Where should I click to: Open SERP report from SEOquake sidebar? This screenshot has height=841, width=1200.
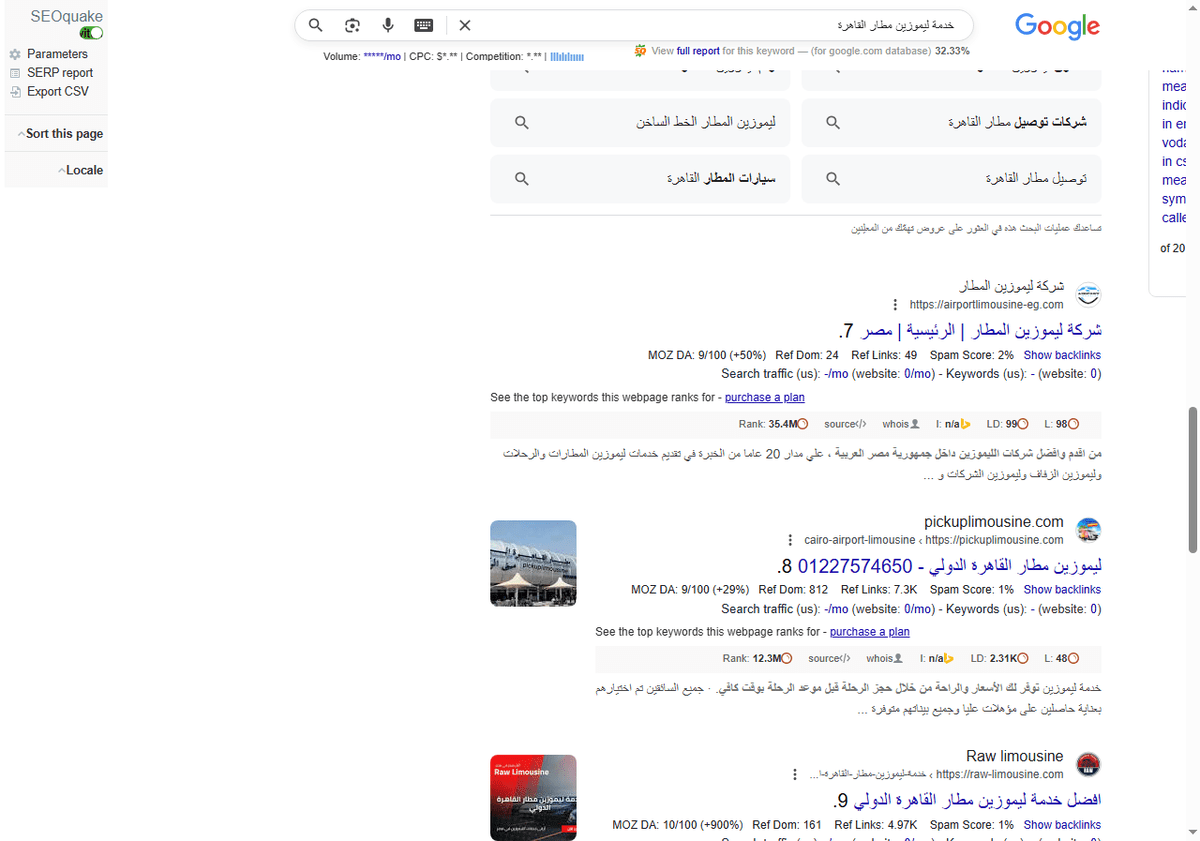coord(58,72)
